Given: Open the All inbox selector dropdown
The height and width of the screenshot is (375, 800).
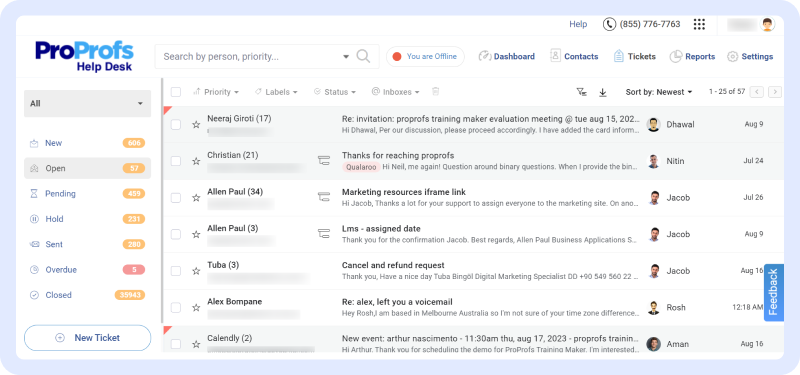Looking at the screenshot, I should pos(87,104).
